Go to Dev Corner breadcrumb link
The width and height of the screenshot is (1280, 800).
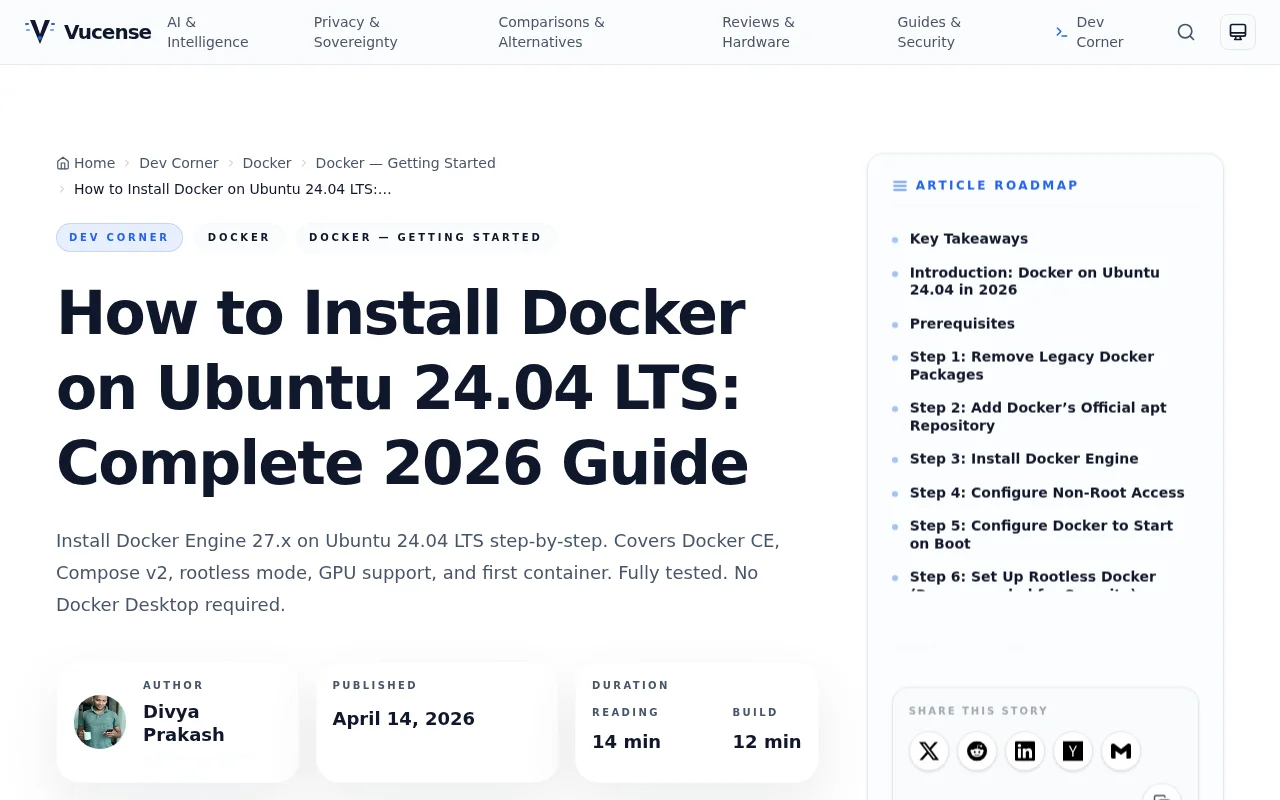coord(179,163)
